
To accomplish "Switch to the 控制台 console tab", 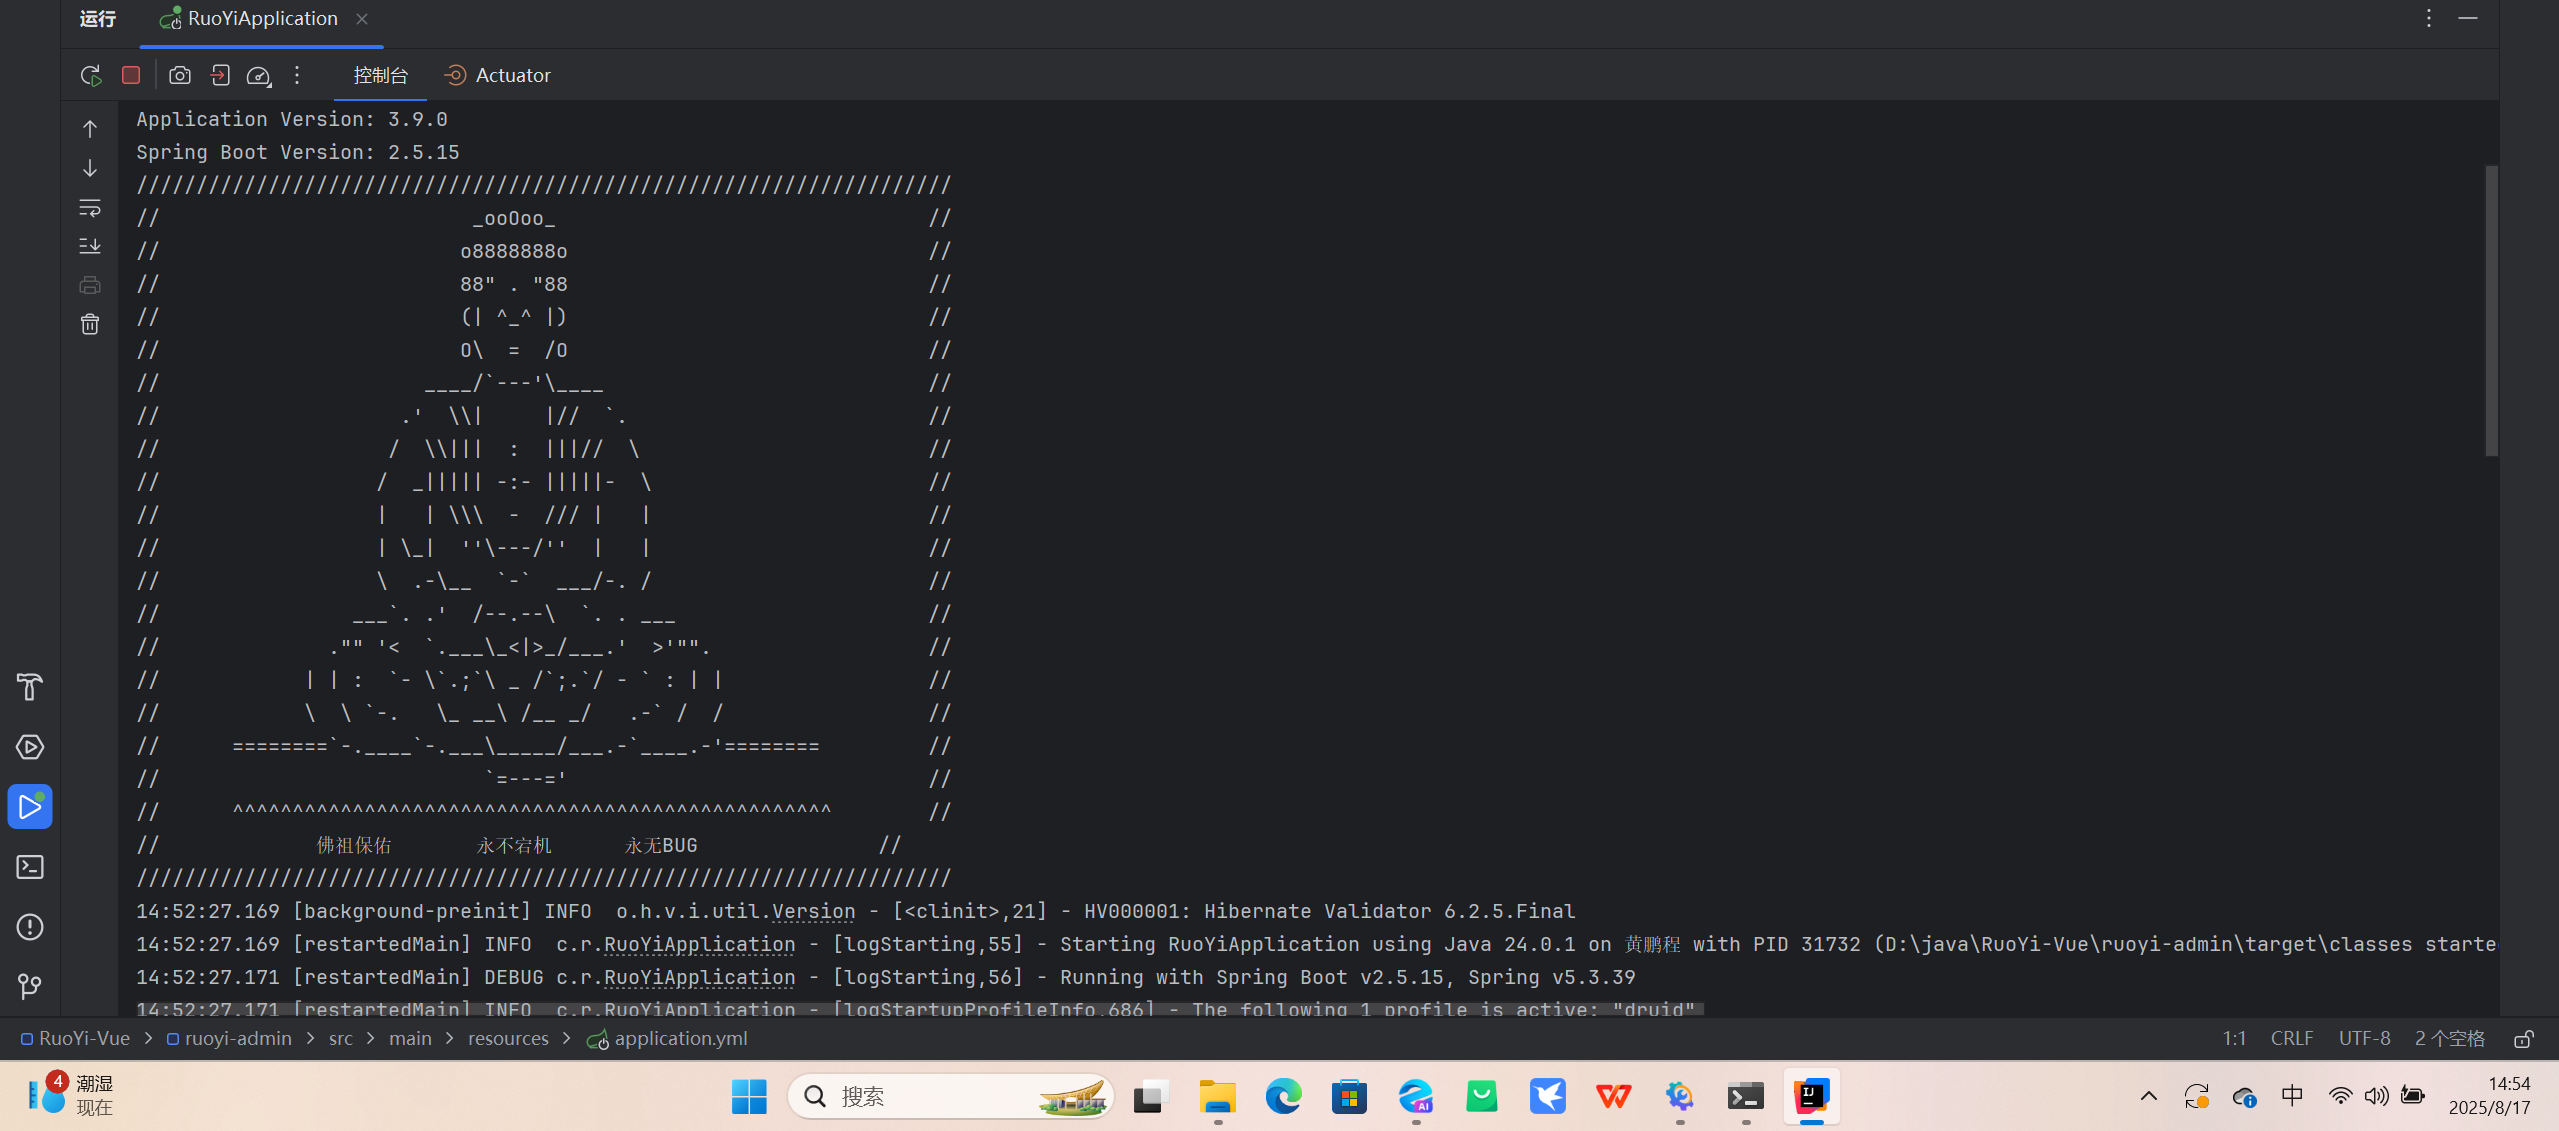I will pos(381,75).
